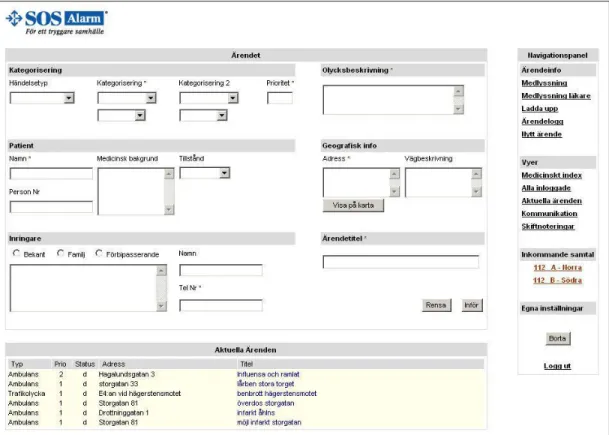Open the Kommunikation view
Screen dimensions: 609x435
[x=549, y=214]
